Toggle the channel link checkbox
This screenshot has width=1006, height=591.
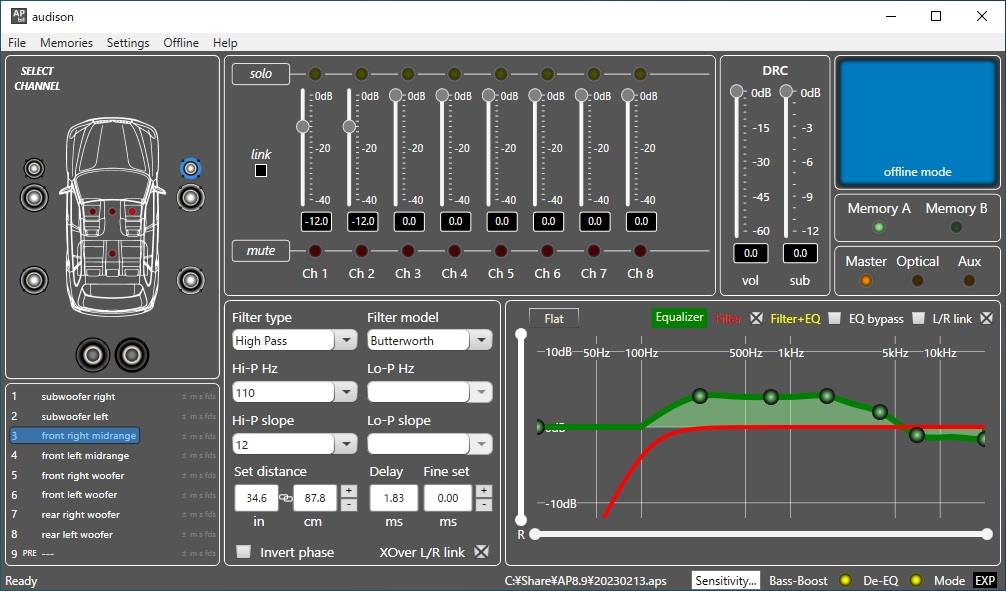click(261, 171)
